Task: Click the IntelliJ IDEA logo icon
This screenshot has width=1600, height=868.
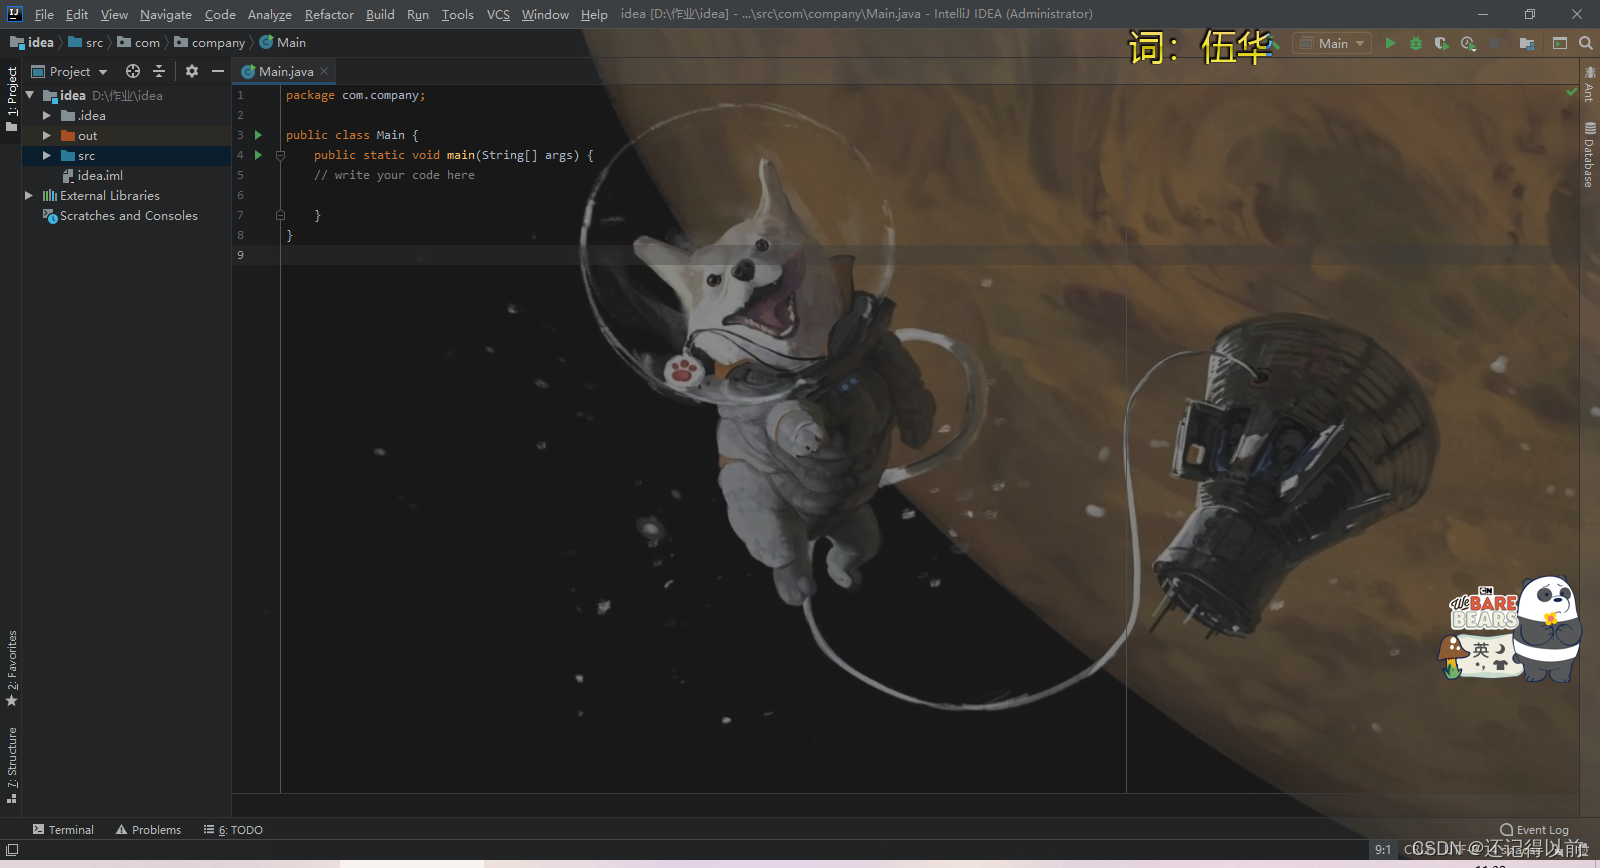Action: [14, 14]
